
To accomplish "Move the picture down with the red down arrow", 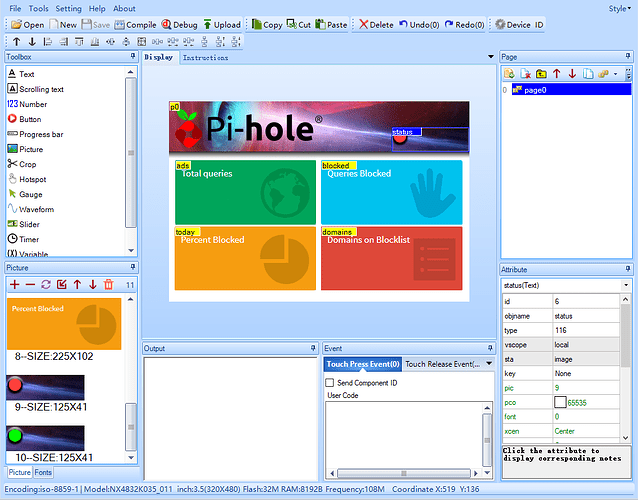I will click(93, 284).
